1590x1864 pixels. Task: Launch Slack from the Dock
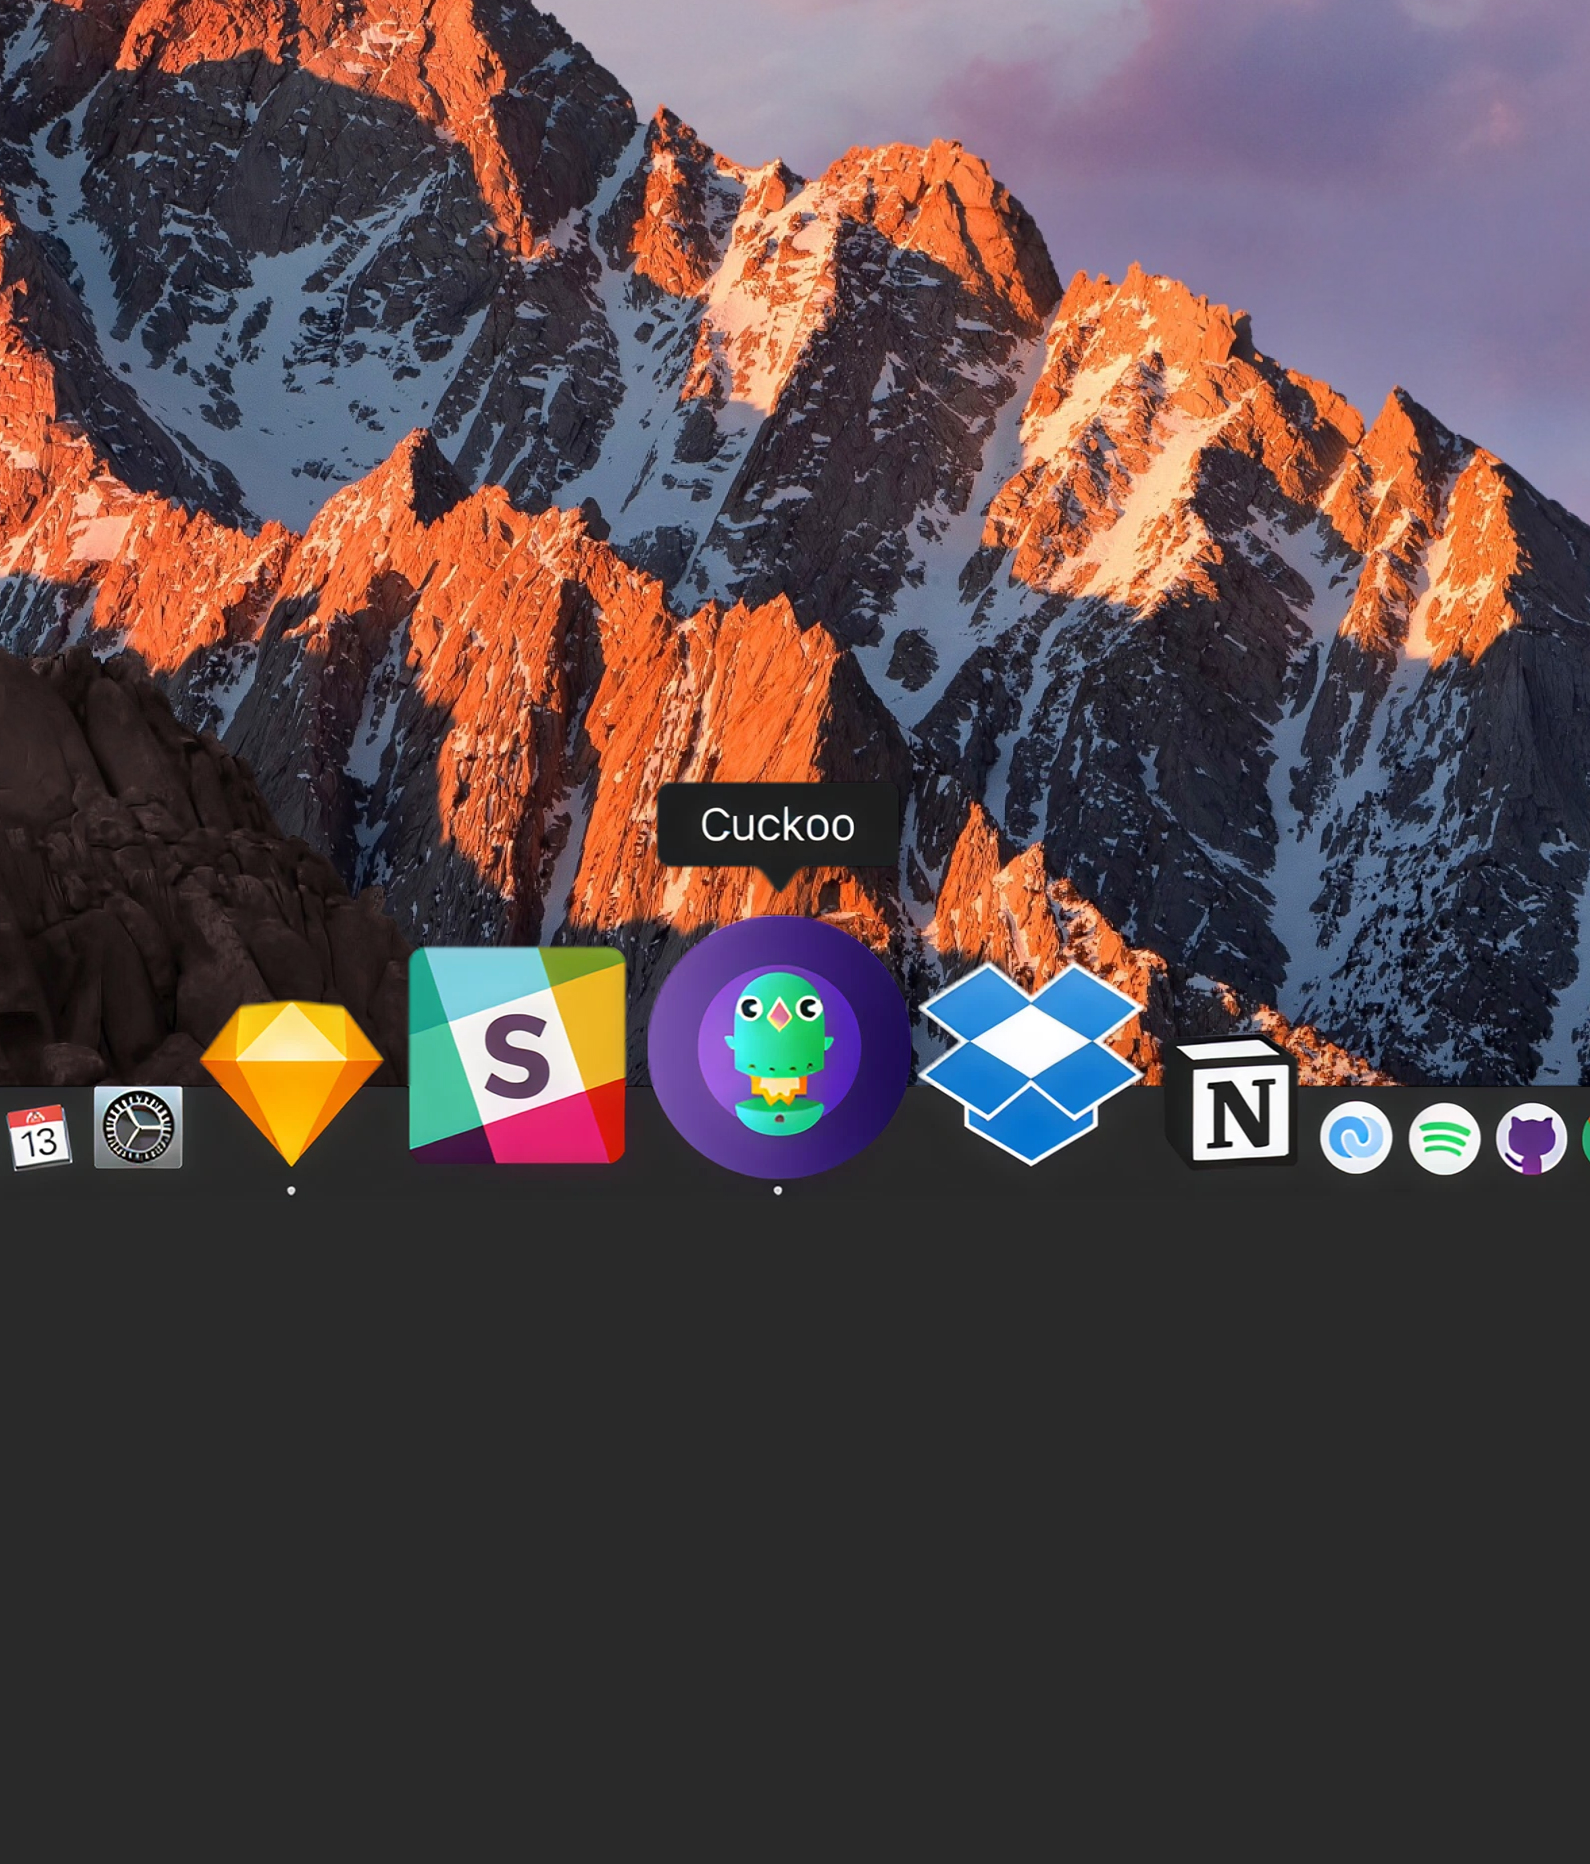[517, 1055]
